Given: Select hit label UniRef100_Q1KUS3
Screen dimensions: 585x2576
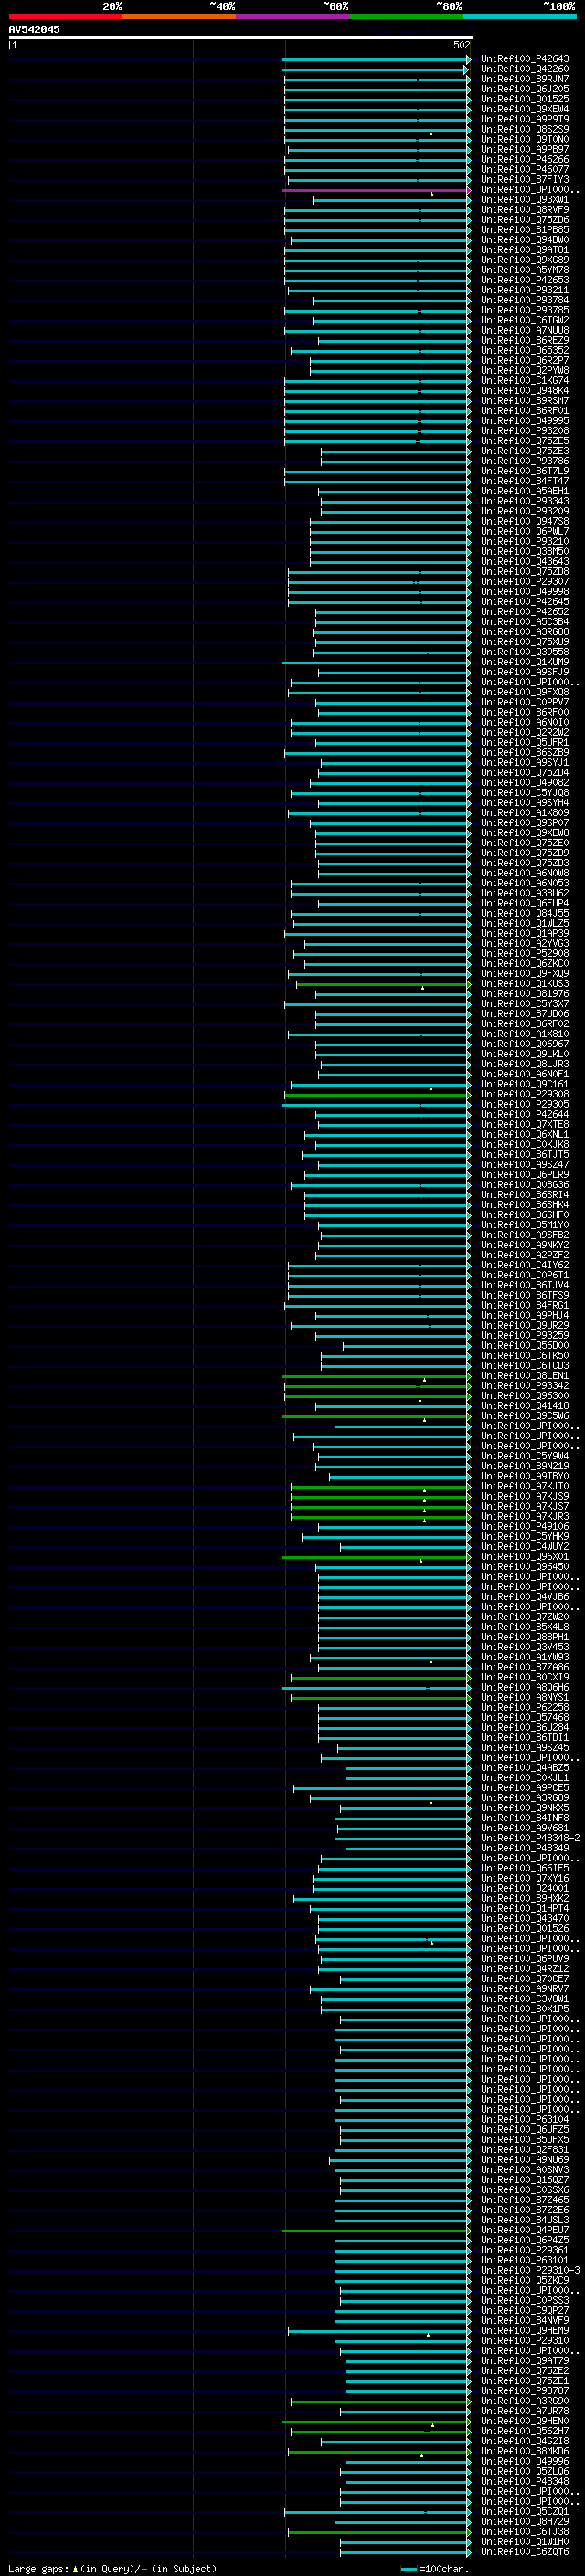Looking at the screenshot, I should click(525, 984).
